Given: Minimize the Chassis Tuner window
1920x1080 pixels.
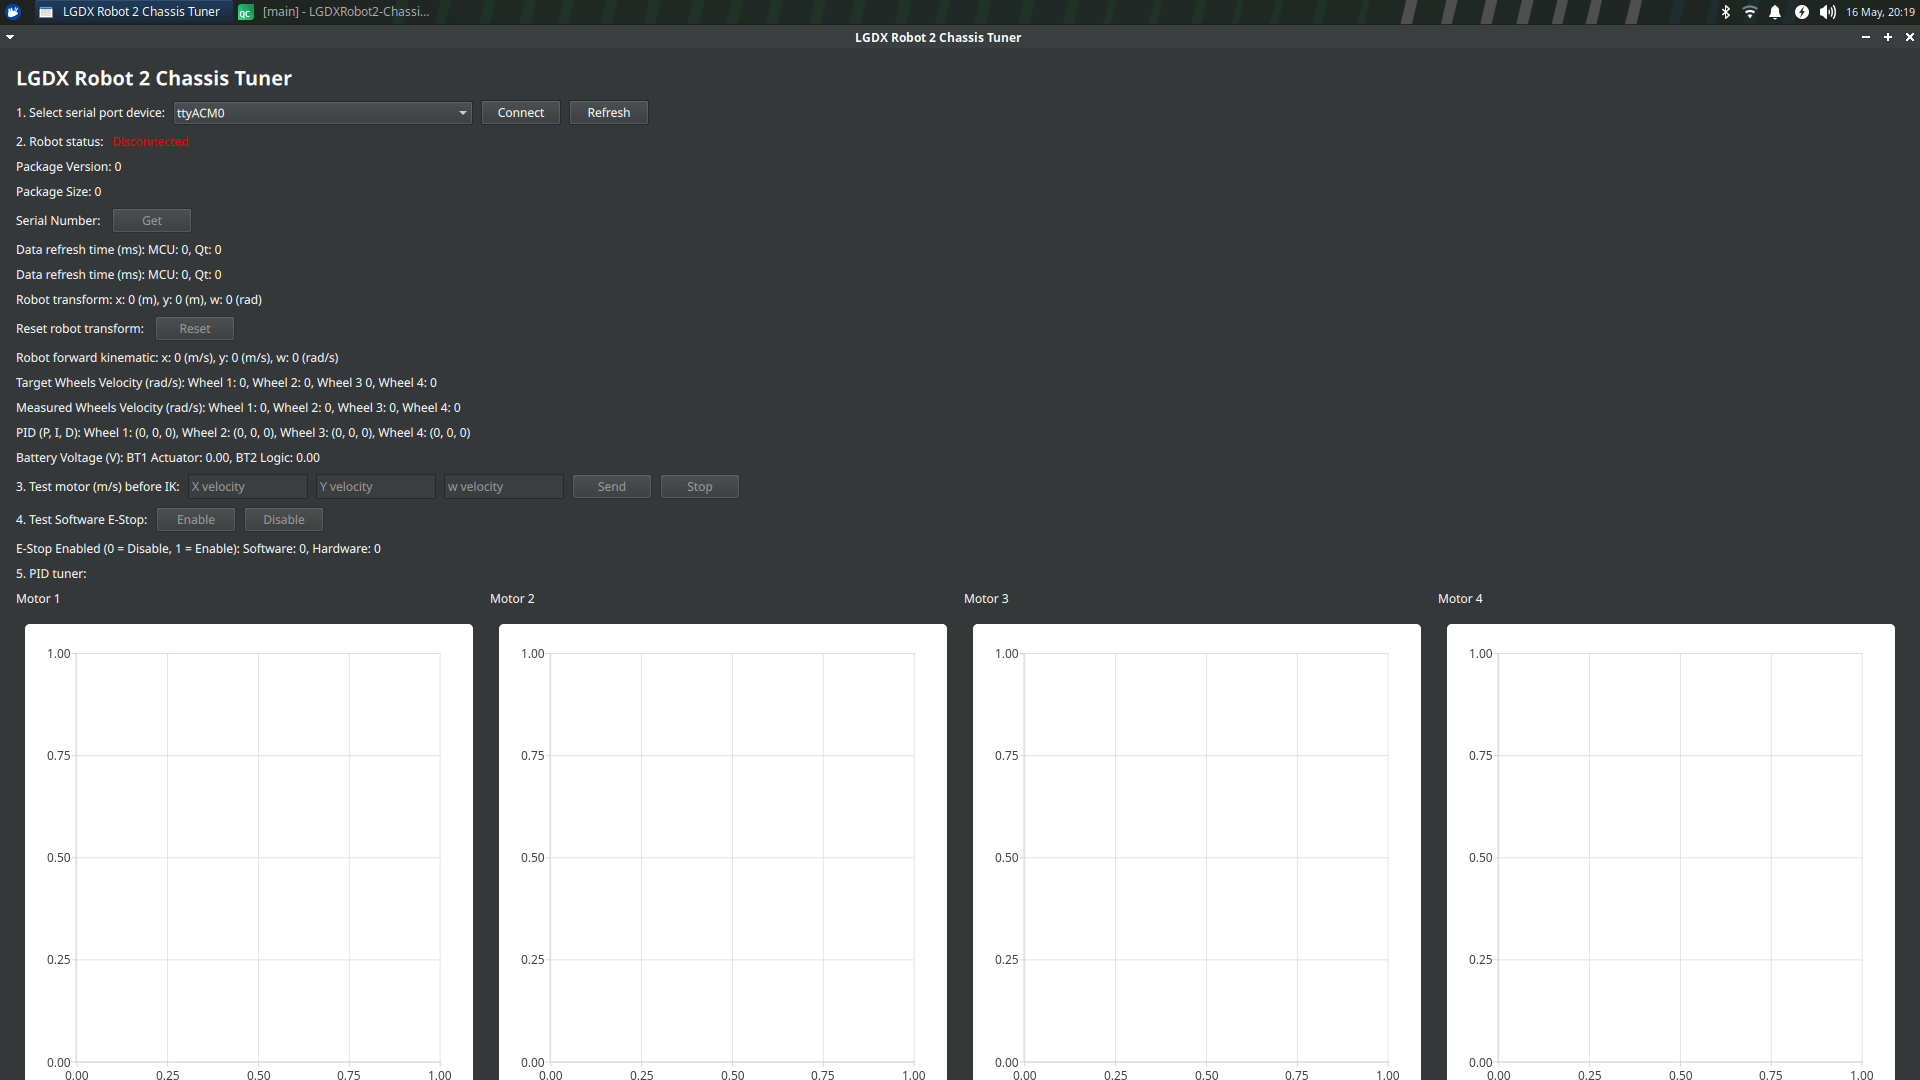Looking at the screenshot, I should [1866, 37].
